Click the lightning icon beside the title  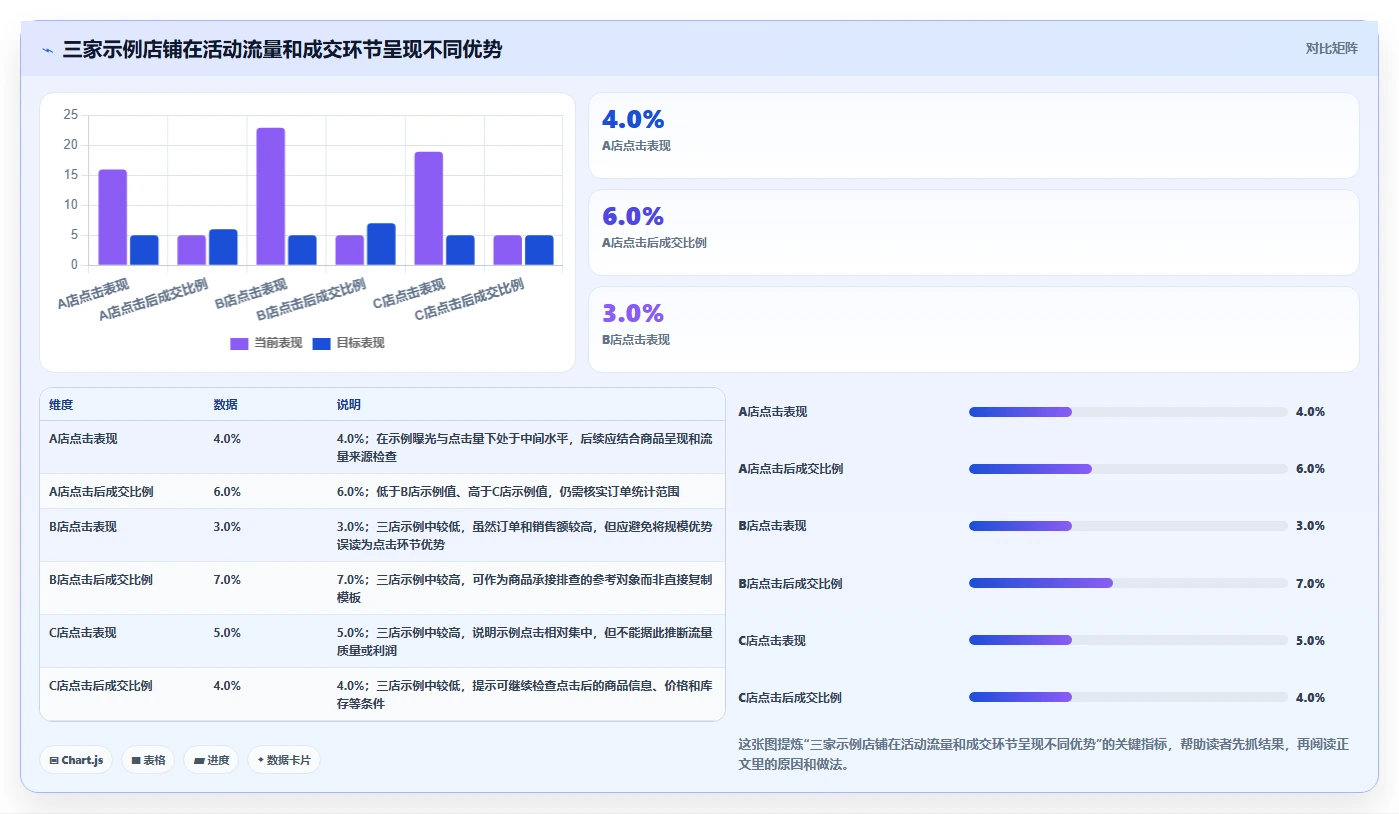[x=48, y=50]
